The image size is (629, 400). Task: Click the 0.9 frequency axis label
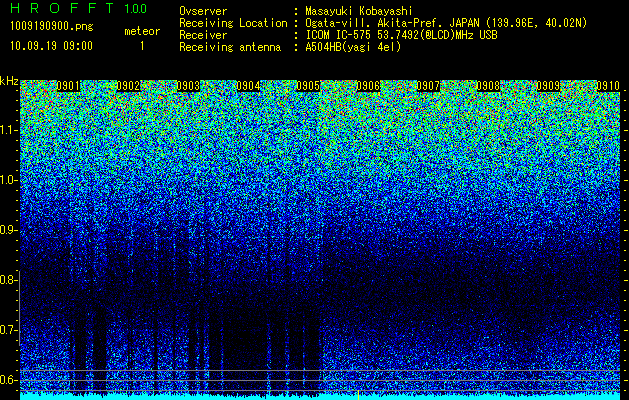(8, 230)
